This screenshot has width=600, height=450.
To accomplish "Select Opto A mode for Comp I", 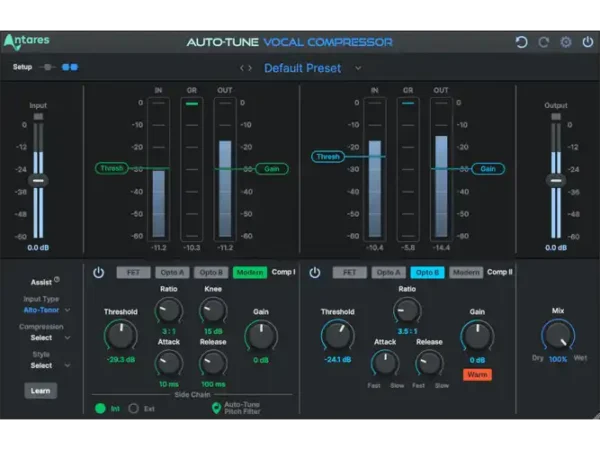I will click(x=172, y=272).
